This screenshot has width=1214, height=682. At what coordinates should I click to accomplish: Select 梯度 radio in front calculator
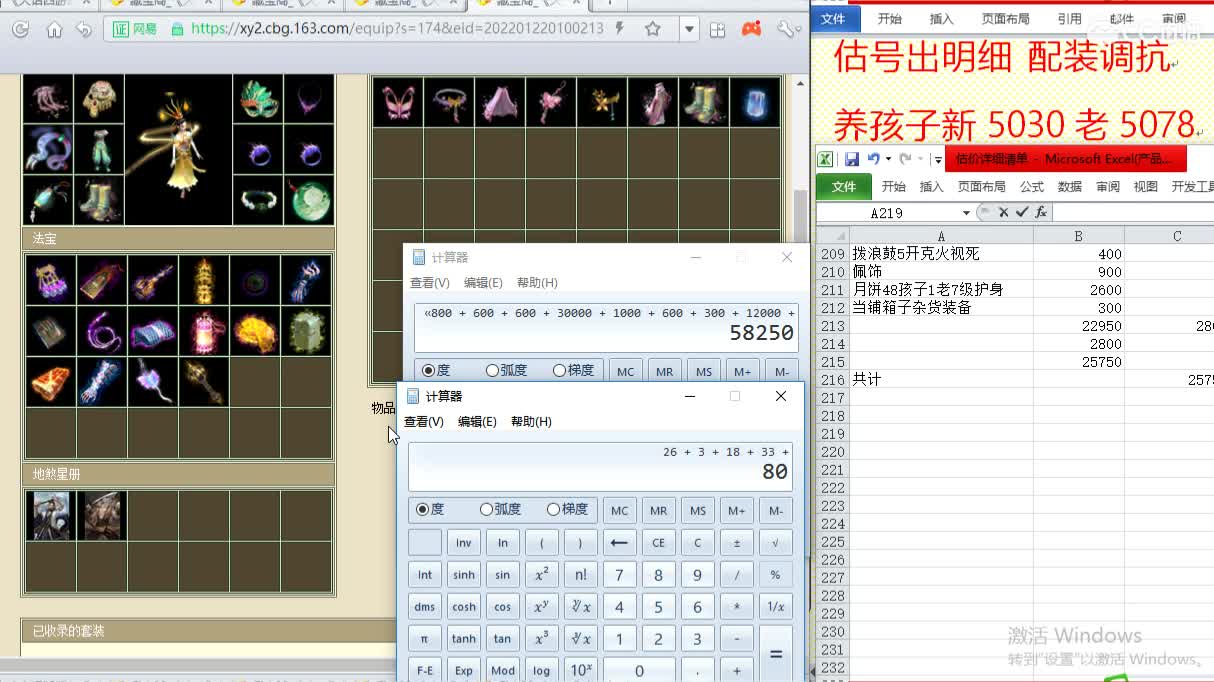click(x=568, y=509)
